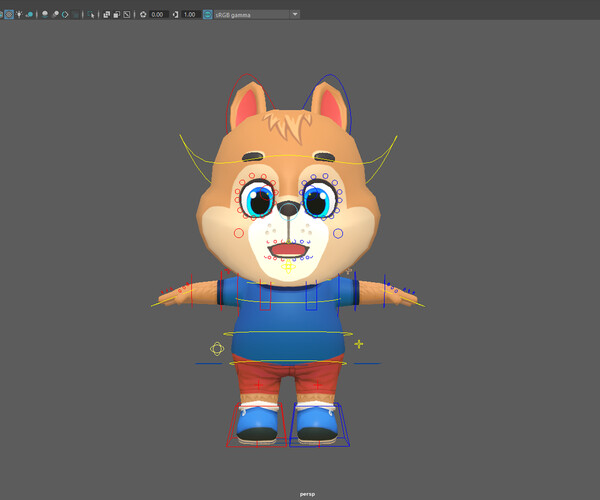Click the Isolate Select icon

coord(91,15)
